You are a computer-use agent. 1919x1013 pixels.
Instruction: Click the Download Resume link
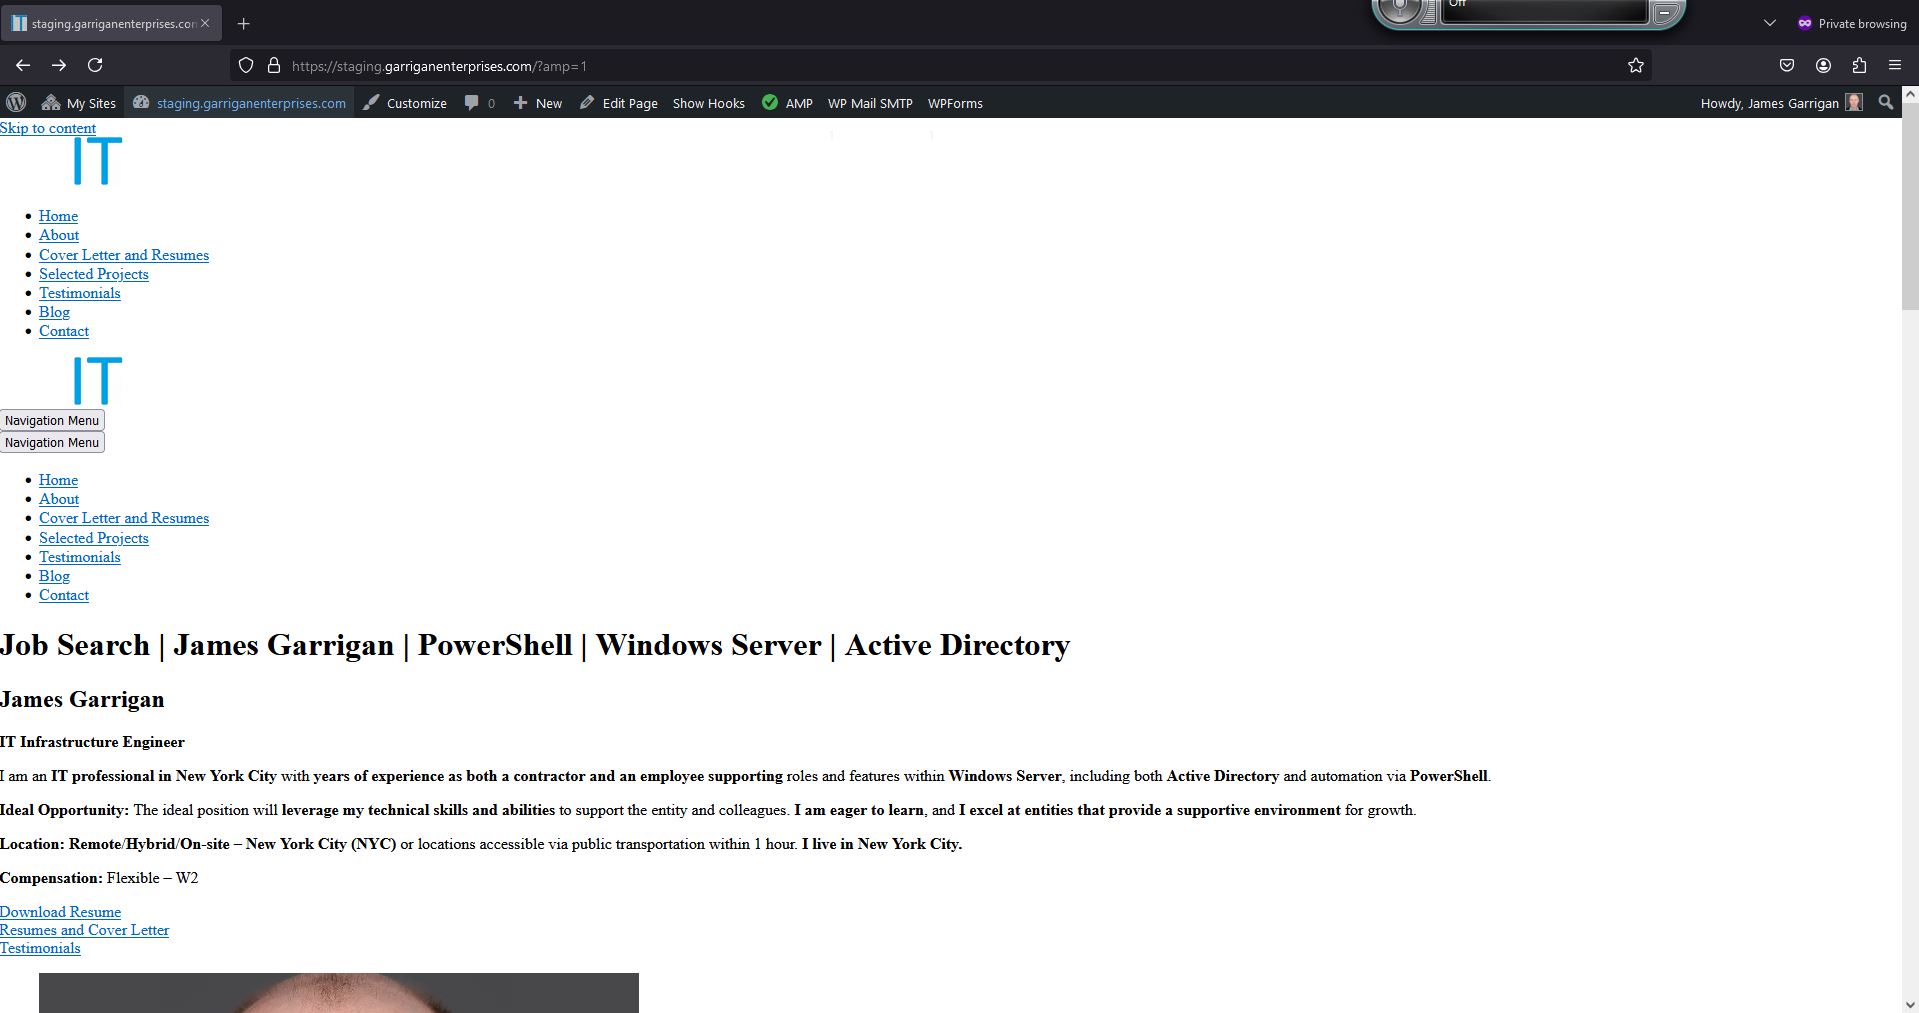tap(59, 911)
